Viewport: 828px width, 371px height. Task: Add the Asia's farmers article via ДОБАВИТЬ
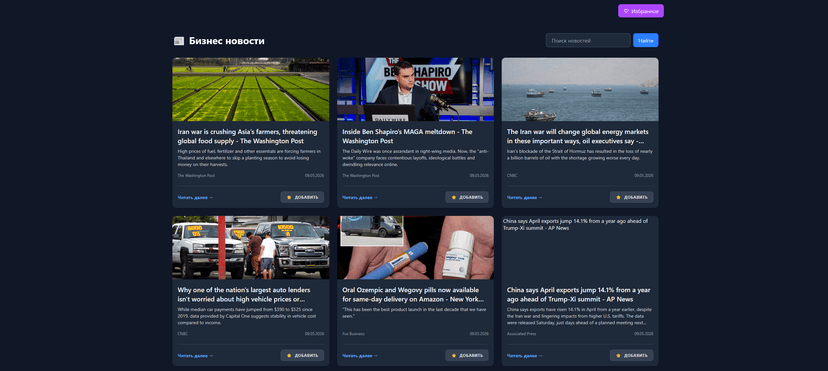click(x=302, y=197)
